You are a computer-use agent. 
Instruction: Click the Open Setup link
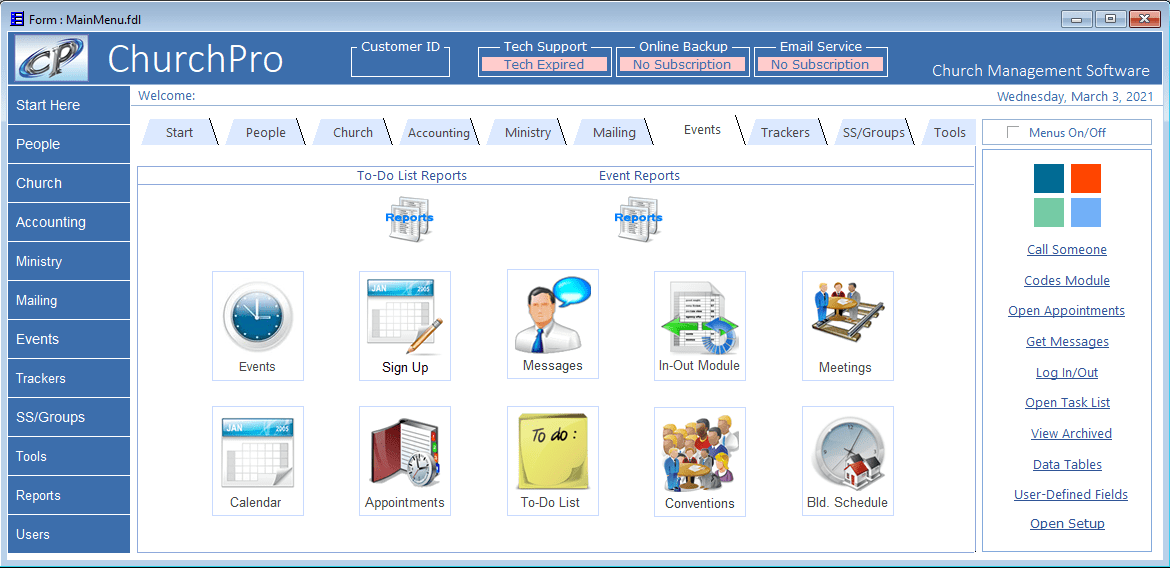pos(1067,523)
